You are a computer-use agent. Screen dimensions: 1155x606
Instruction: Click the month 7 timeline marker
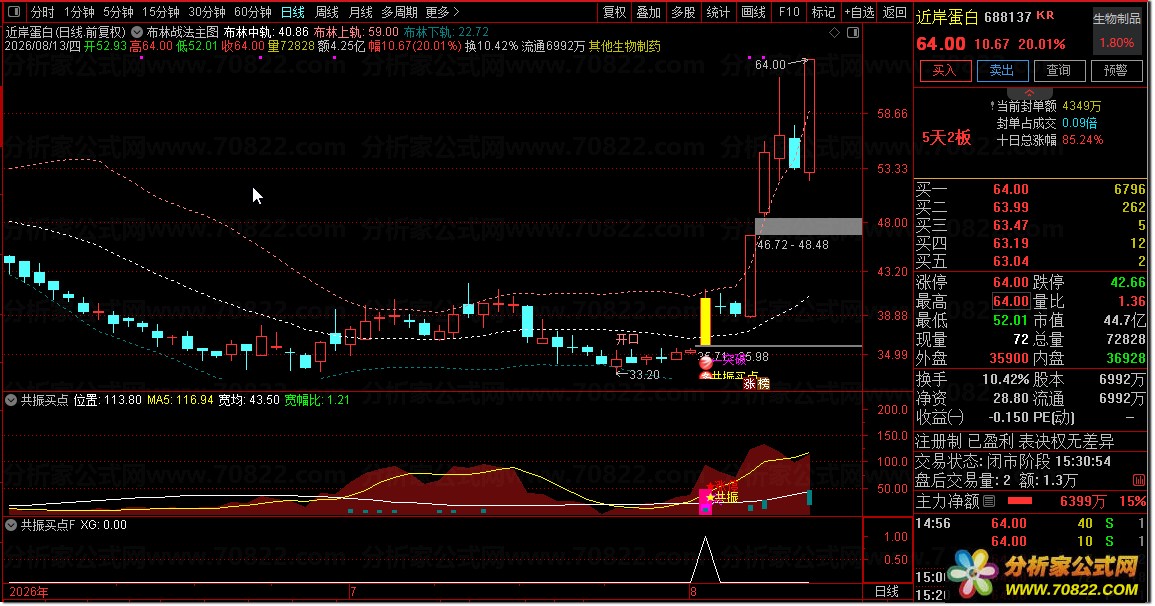(x=354, y=592)
